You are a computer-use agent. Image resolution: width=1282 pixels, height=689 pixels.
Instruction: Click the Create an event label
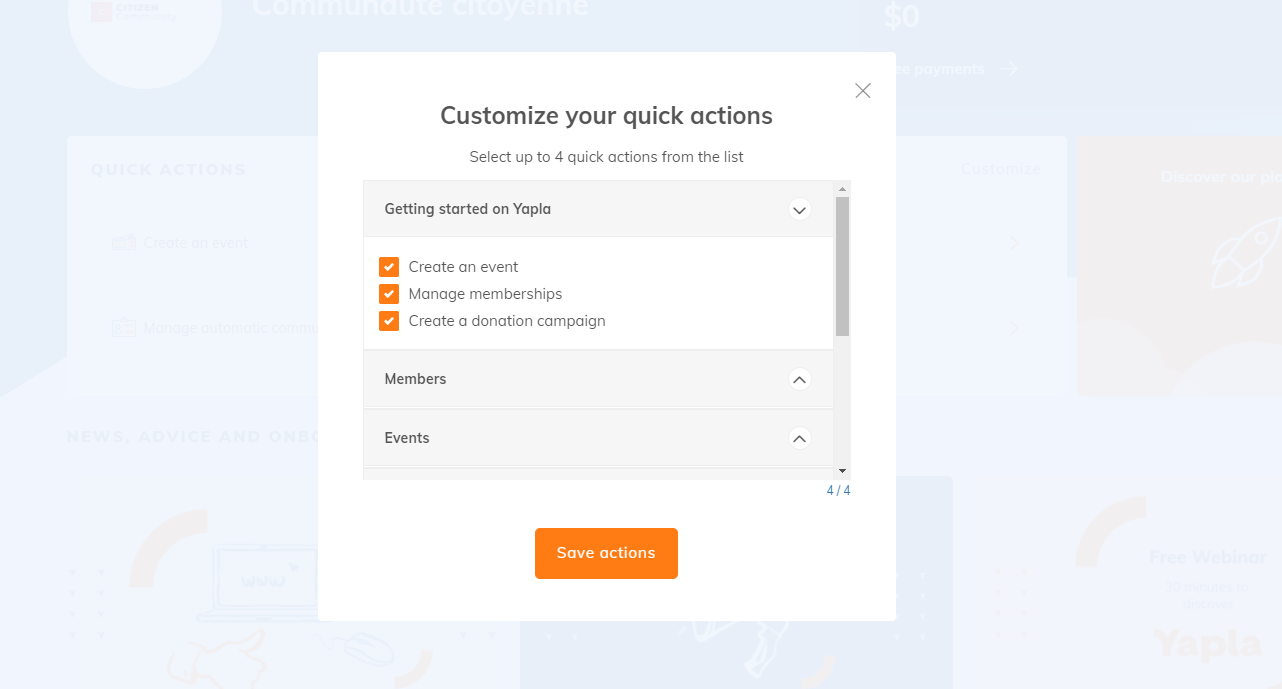click(463, 267)
